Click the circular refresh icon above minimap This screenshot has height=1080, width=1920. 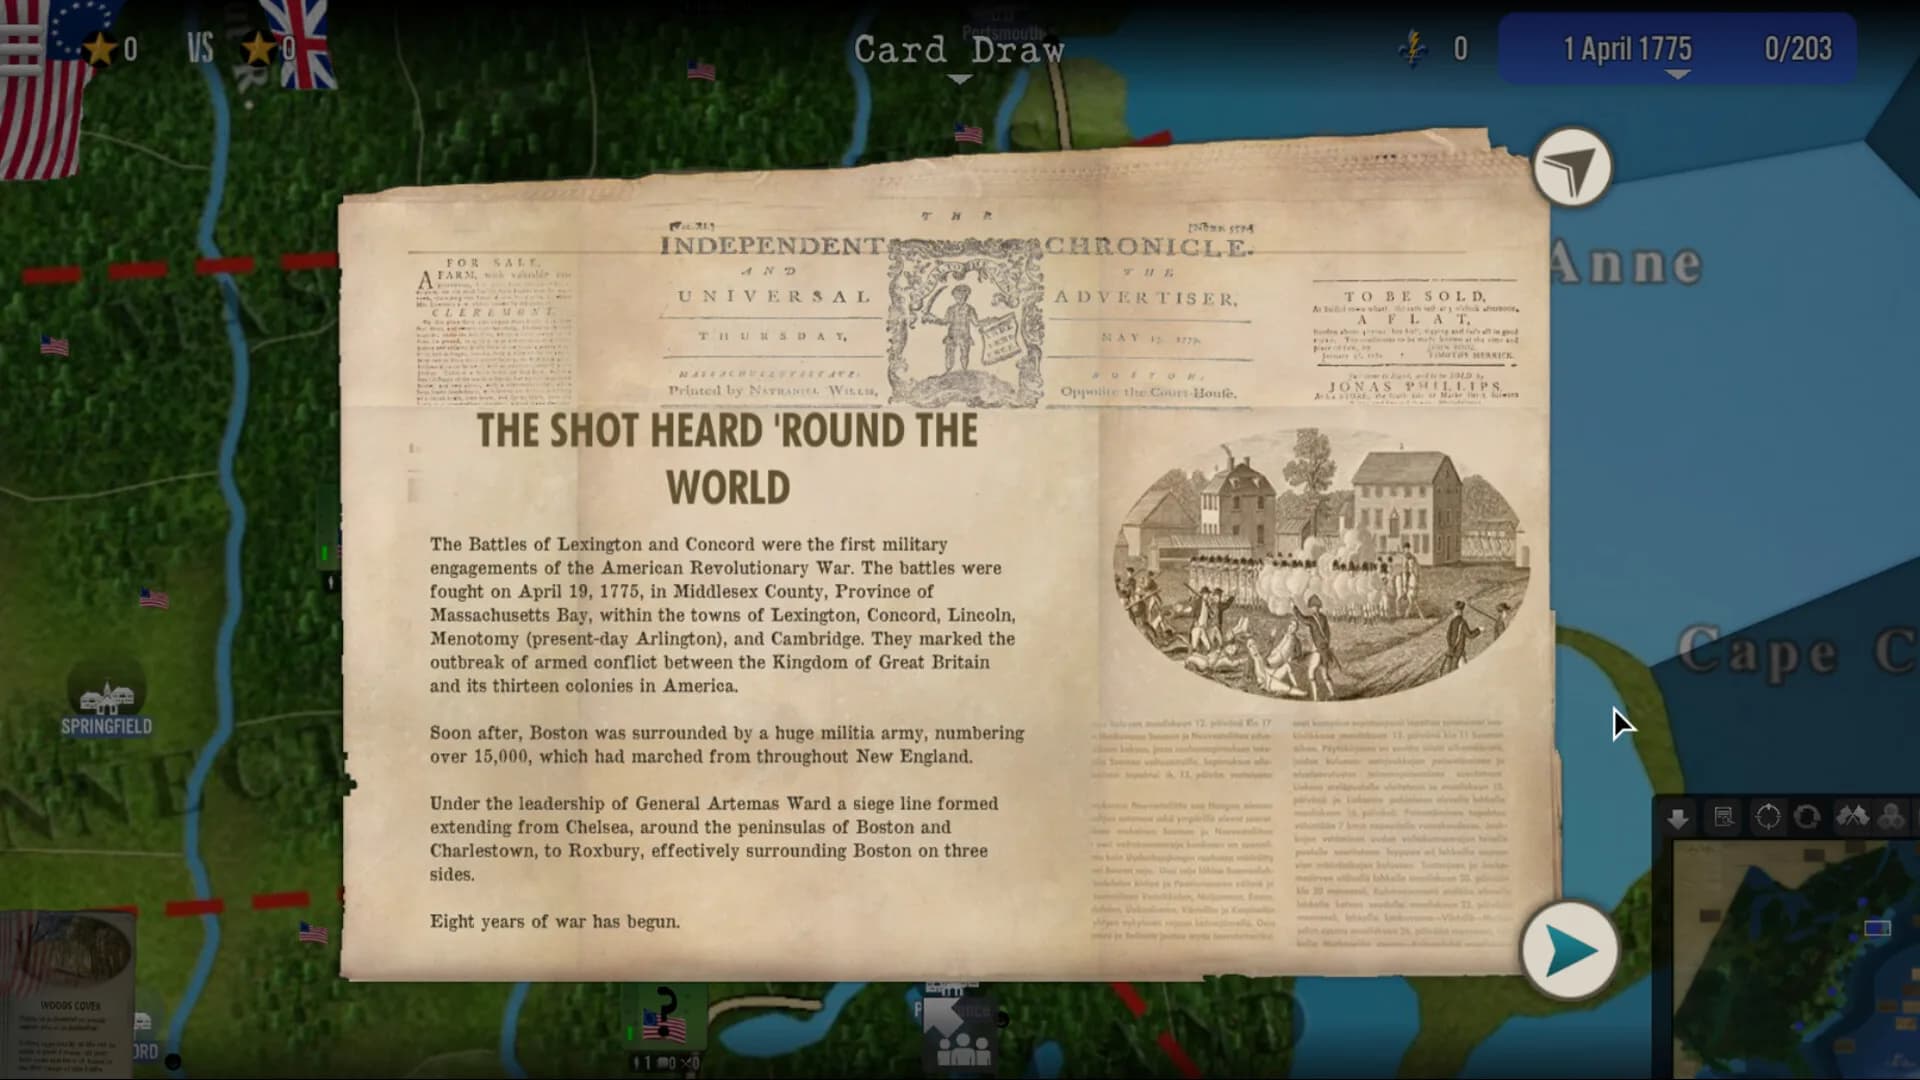1807,818
